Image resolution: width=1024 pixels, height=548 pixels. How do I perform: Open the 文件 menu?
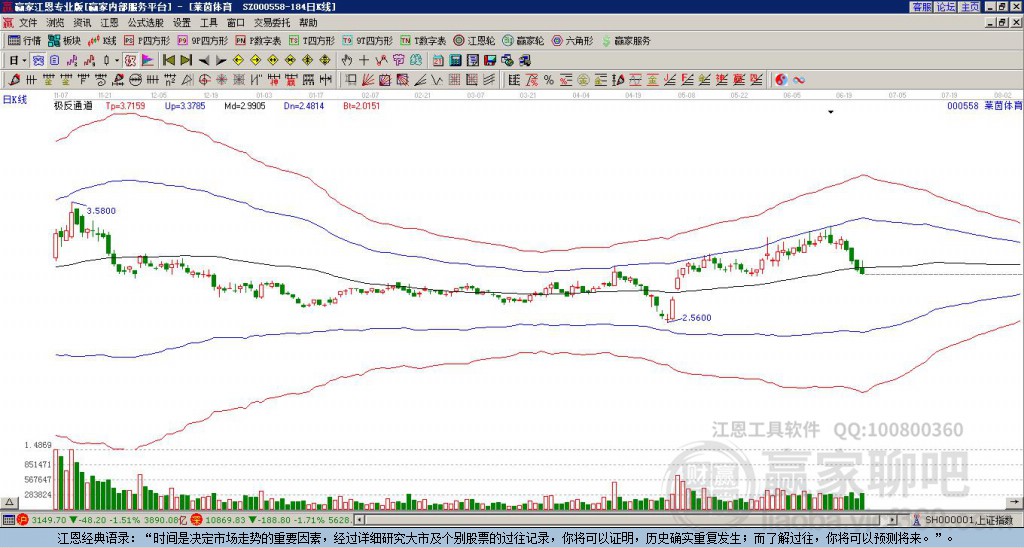(28, 23)
